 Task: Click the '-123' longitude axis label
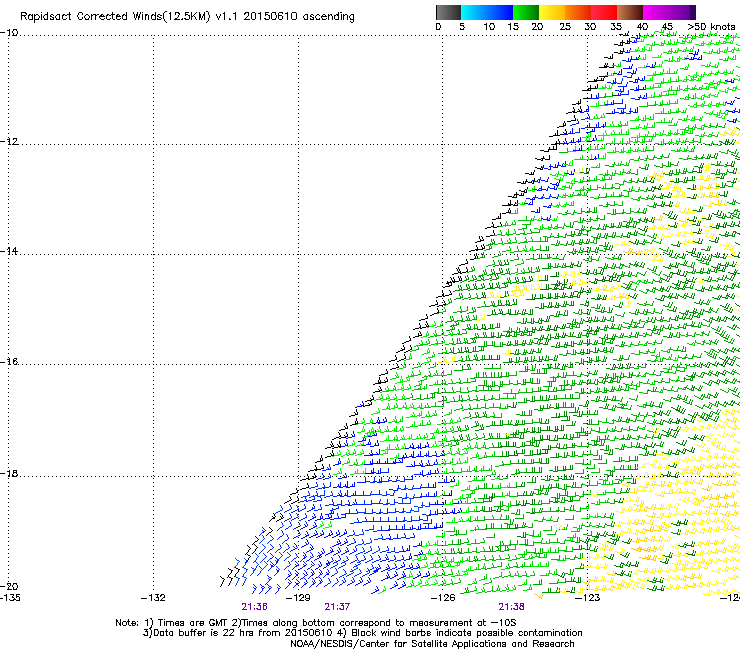tap(588, 598)
